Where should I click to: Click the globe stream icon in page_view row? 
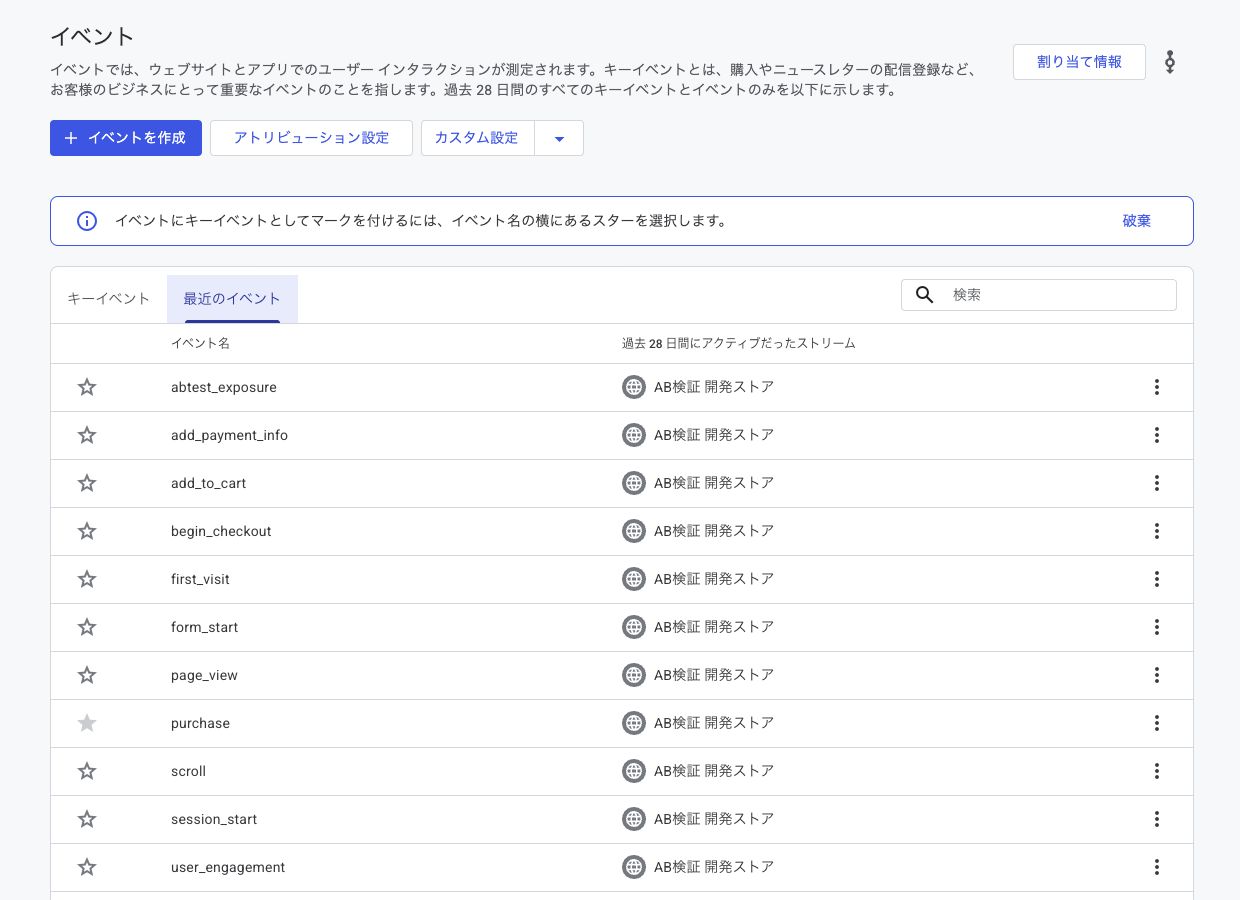[634, 675]
